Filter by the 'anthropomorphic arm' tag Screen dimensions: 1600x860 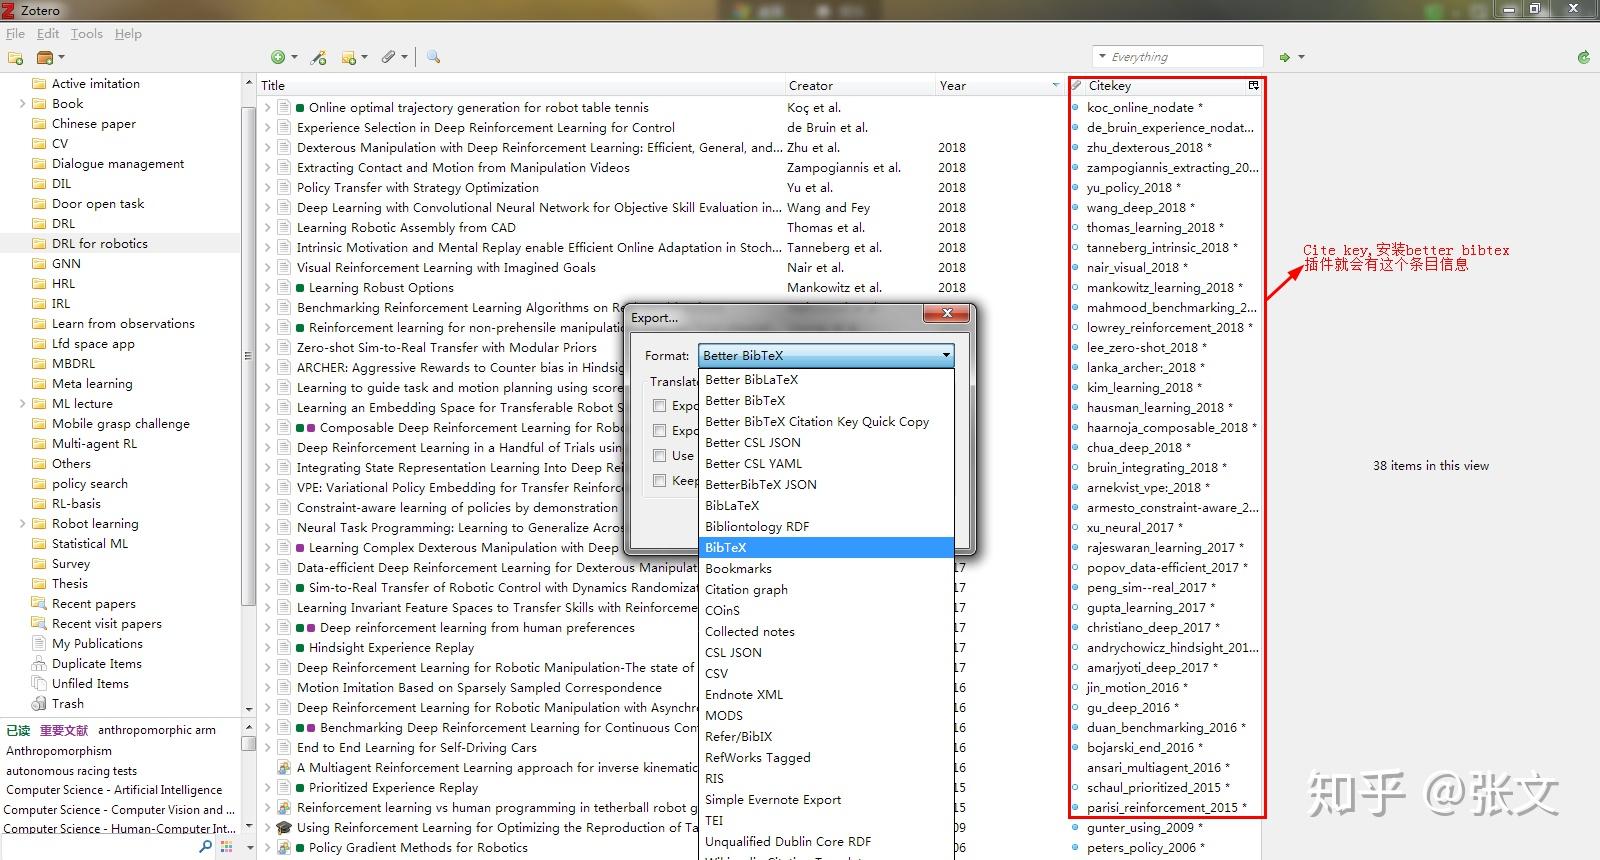(157, 730)
